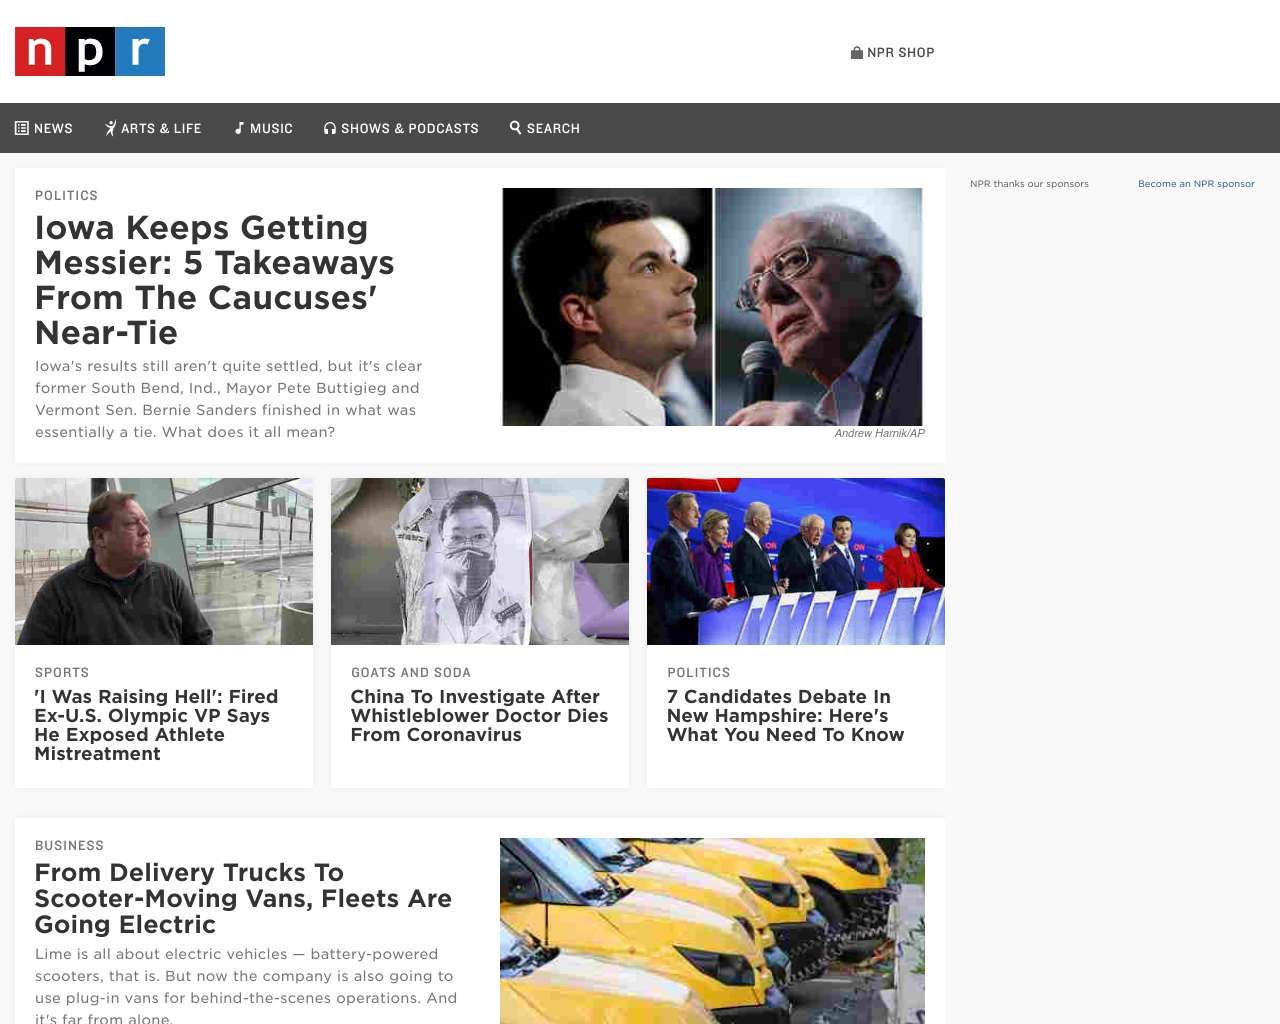The height and width of the screenshot is (1024, 1280).
Task: Read the 7 Candidates Debate headline
Action: [x=786, y=716]
